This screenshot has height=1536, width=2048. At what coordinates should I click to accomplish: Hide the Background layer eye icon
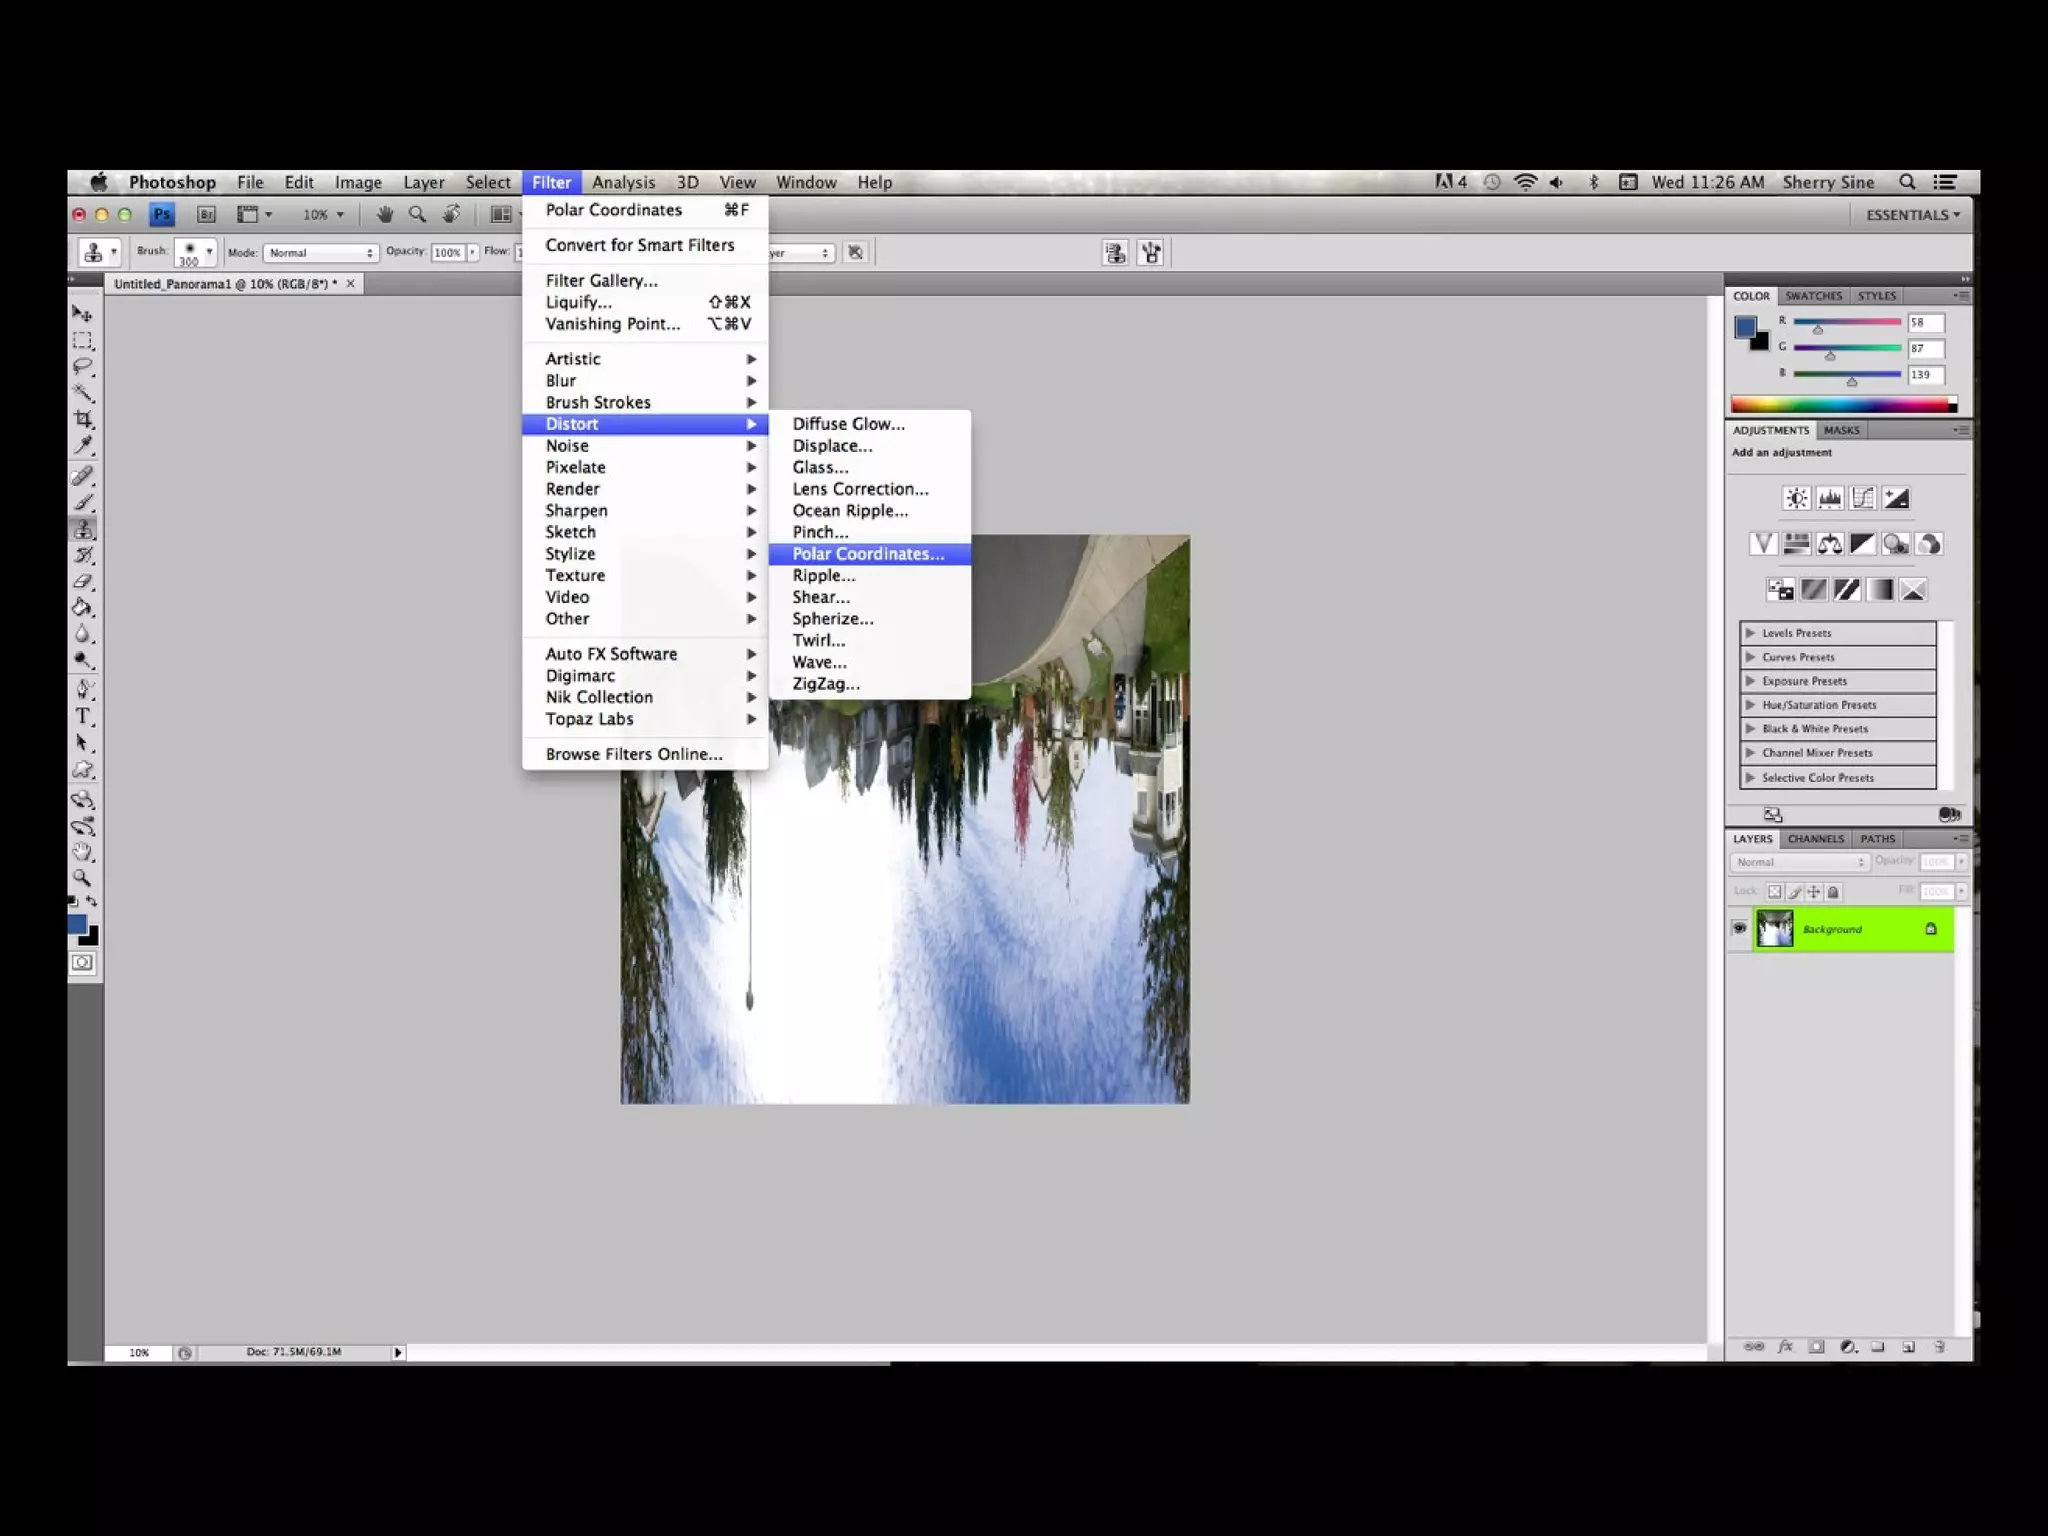pyautogui.click(x=1740, y=929)
